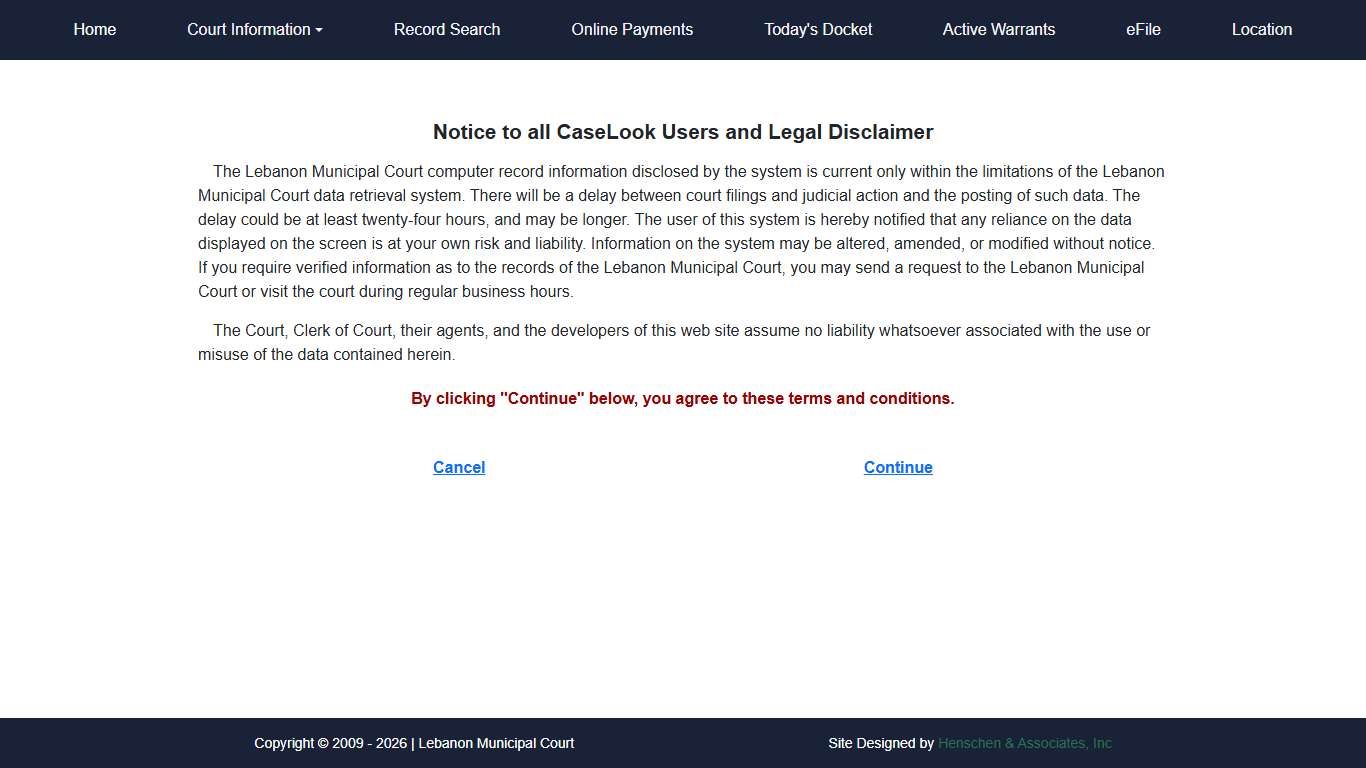Viewport: 1366px width, 768px height.
Task: Click Continue to accept the terms
Action: (x=898, y=467)
